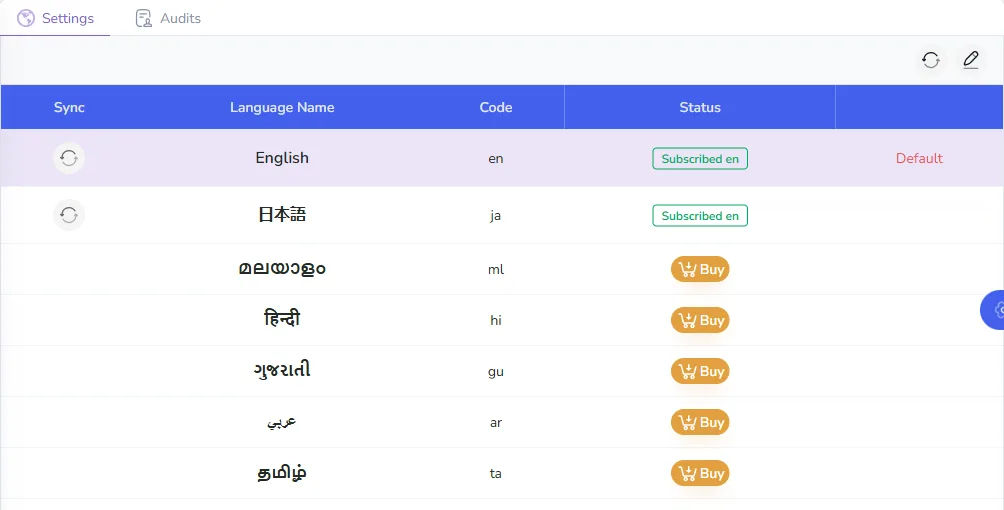Click the code cell 'ja'
The width and height of the screenshot is (1004, 510).
pyautogui.click(x=495, y=216)
